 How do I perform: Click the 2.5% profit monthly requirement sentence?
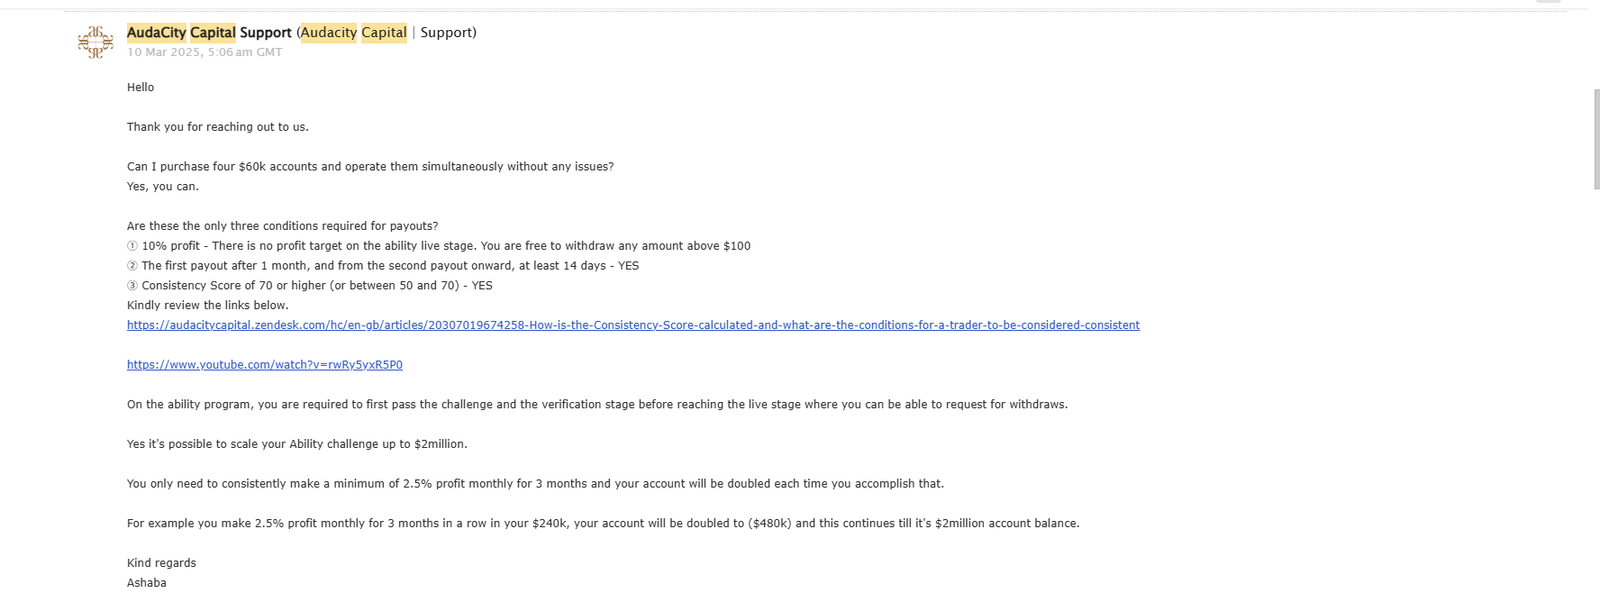[535, 484]
